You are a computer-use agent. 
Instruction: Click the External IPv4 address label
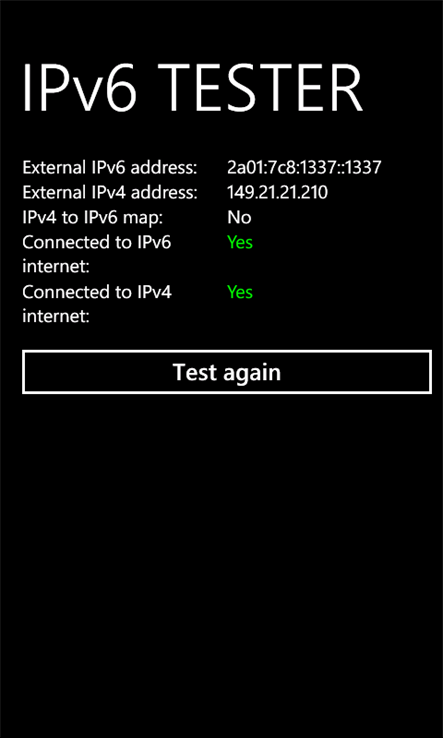[110, 193]
